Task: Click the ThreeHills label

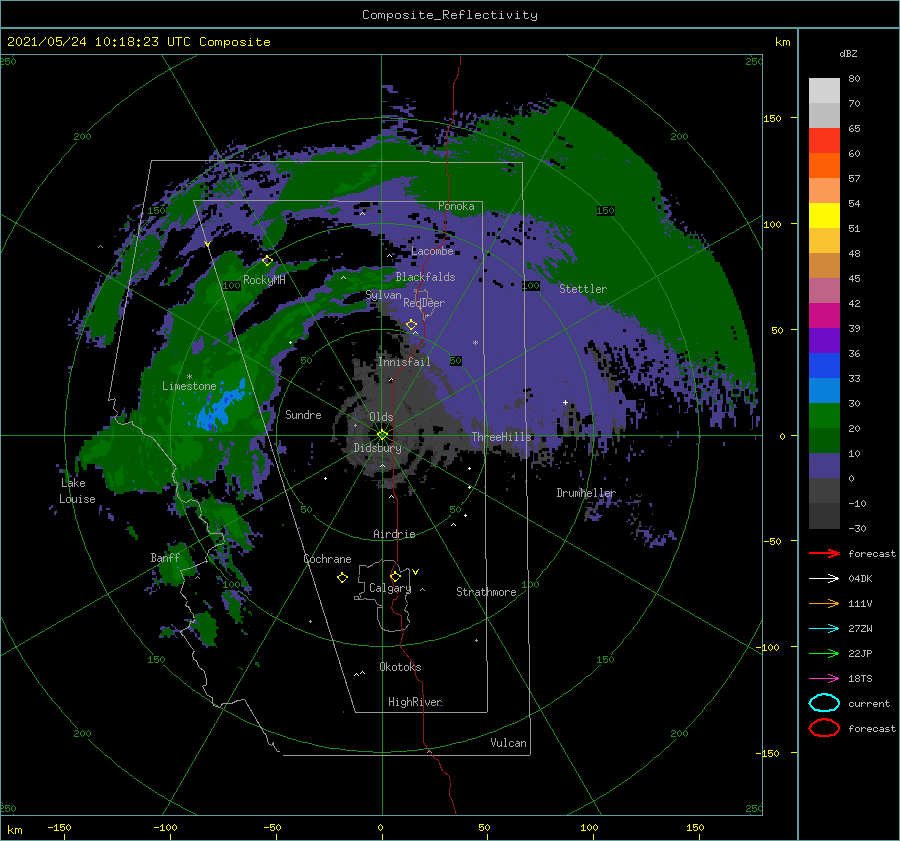Action: point(502,437)
